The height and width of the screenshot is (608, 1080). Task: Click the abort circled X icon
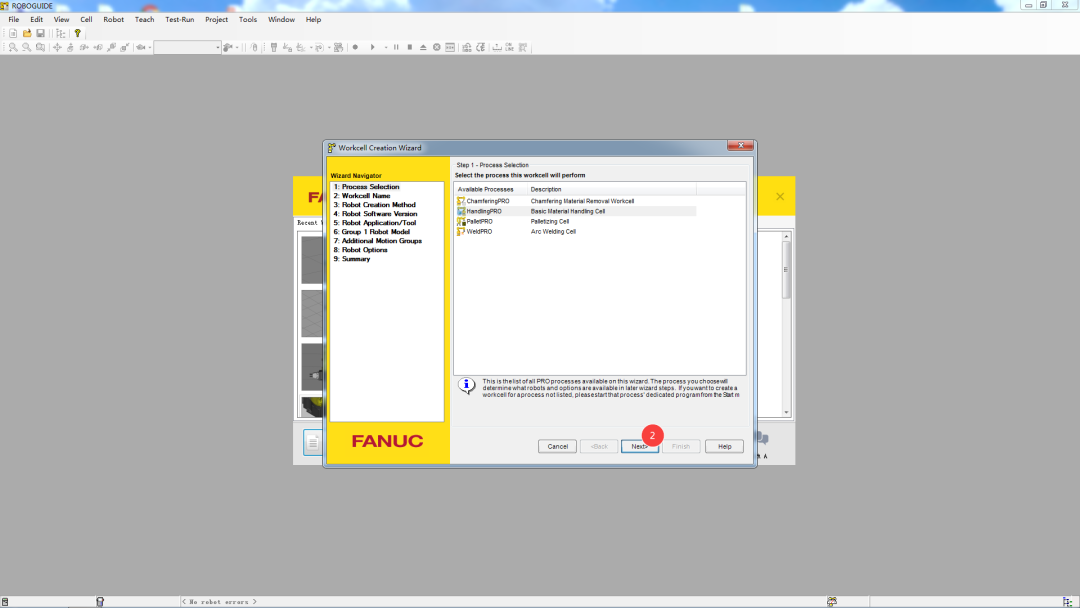pyautogui.click(x=437, y=48)
